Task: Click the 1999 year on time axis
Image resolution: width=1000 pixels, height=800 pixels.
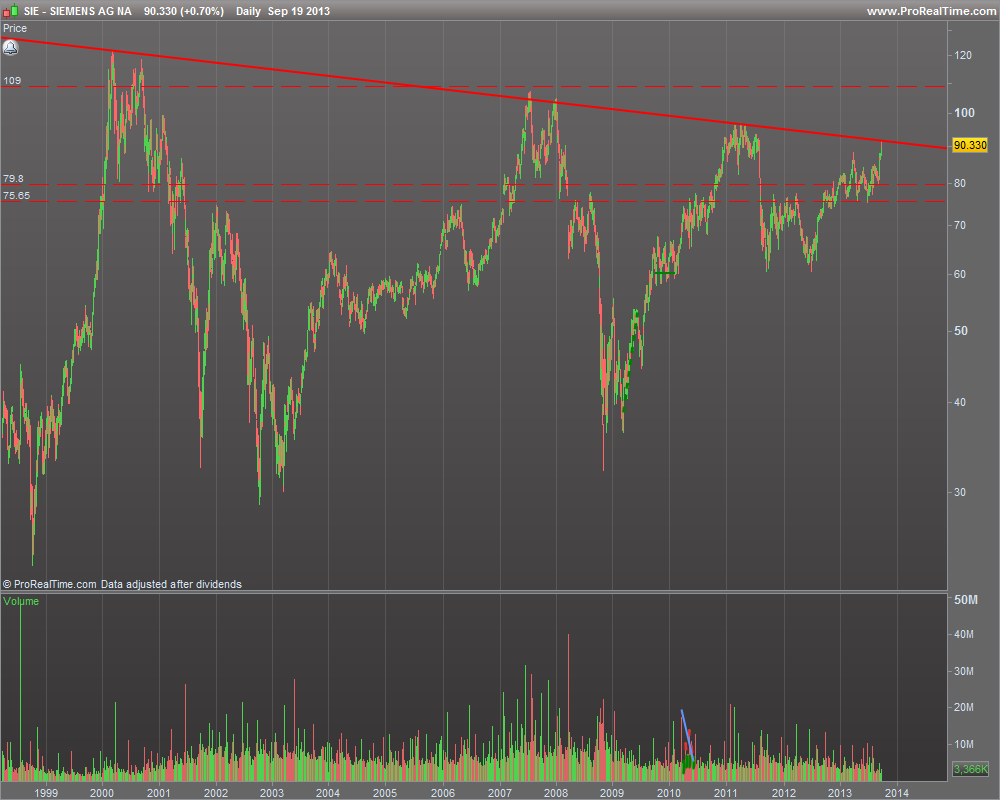Action: click(x=46, y=792)
